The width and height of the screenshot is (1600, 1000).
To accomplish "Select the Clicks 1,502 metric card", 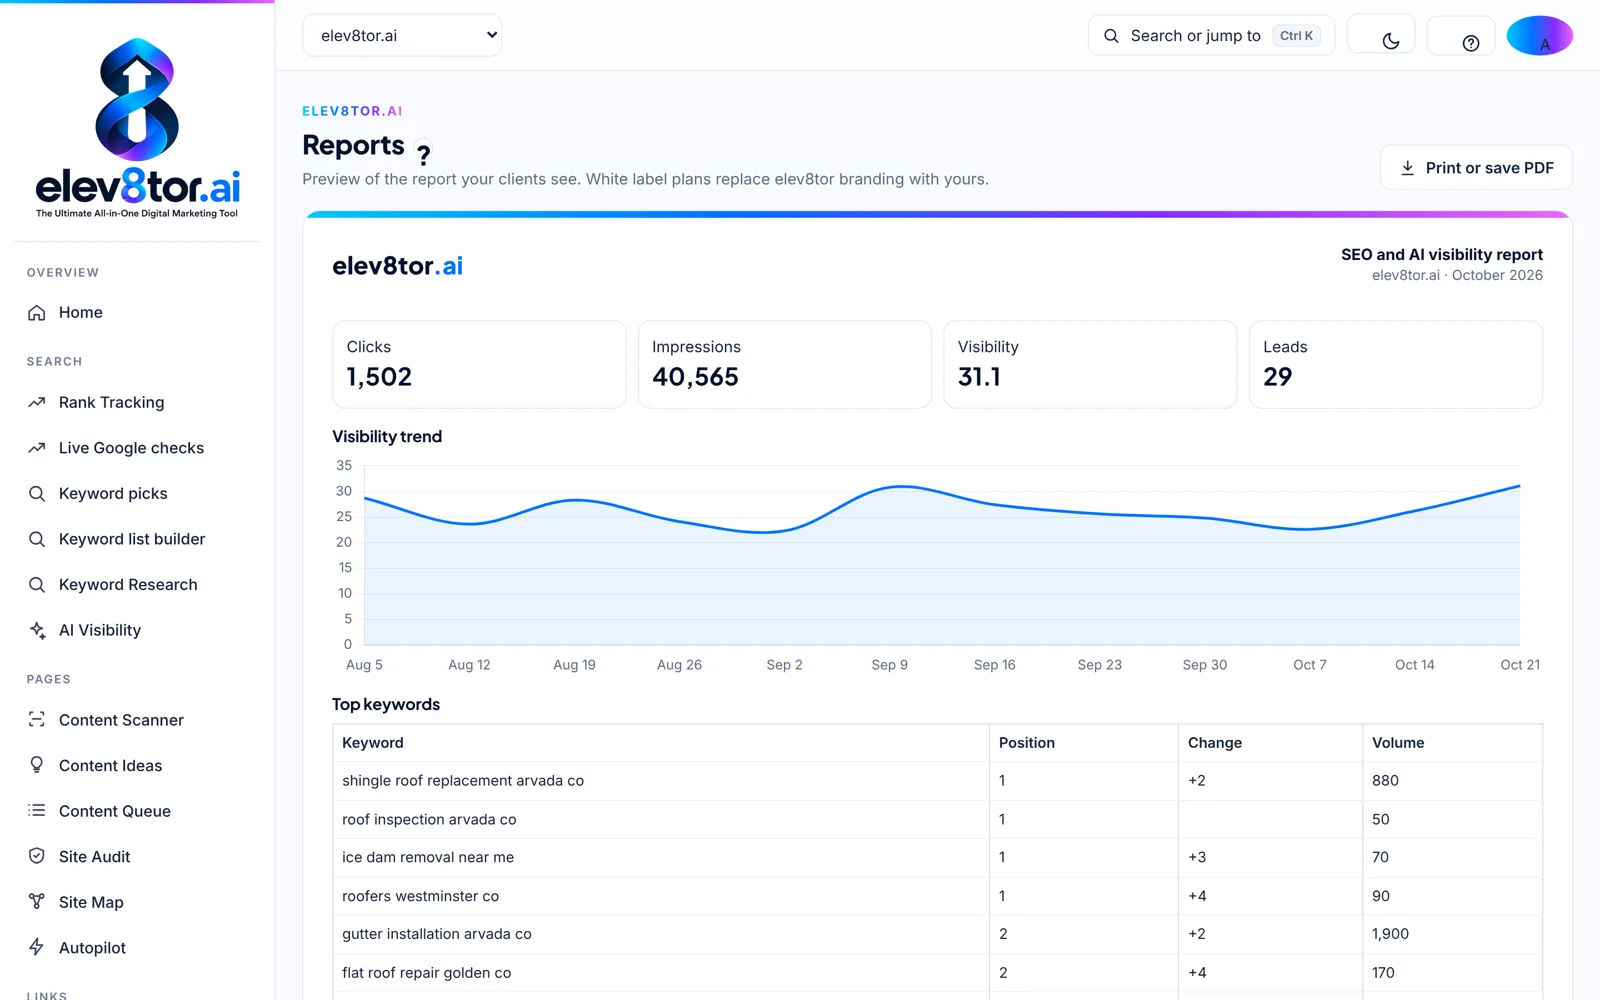I will (479, 364).
